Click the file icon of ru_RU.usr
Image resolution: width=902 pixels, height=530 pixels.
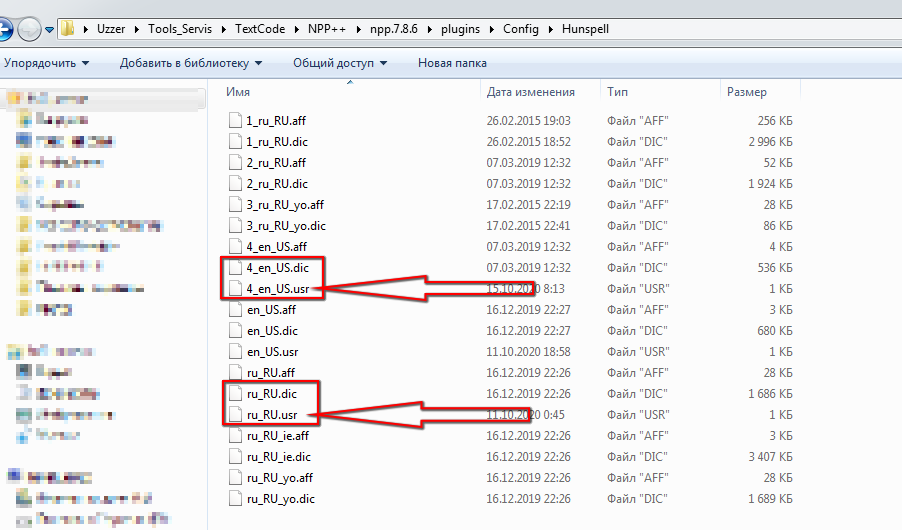pyautogui.click(x=235, y=414)
